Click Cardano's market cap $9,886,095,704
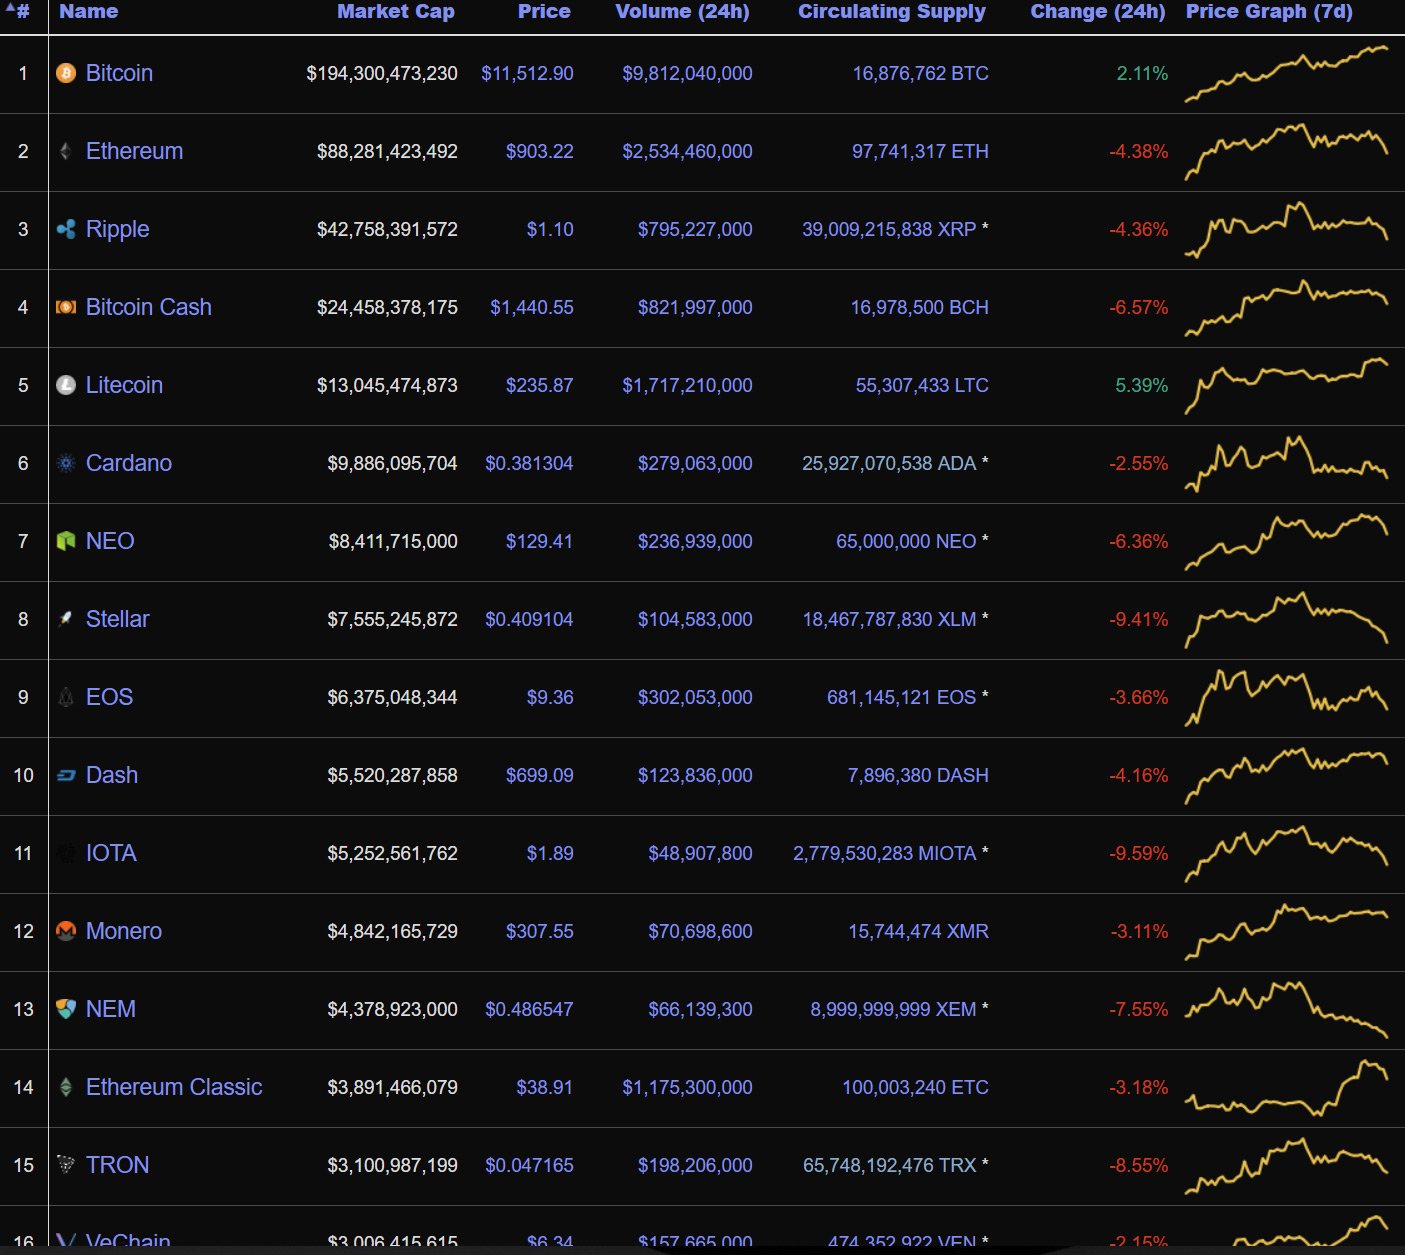The width and height of the screenshot is (1405, 1255). 392,463
